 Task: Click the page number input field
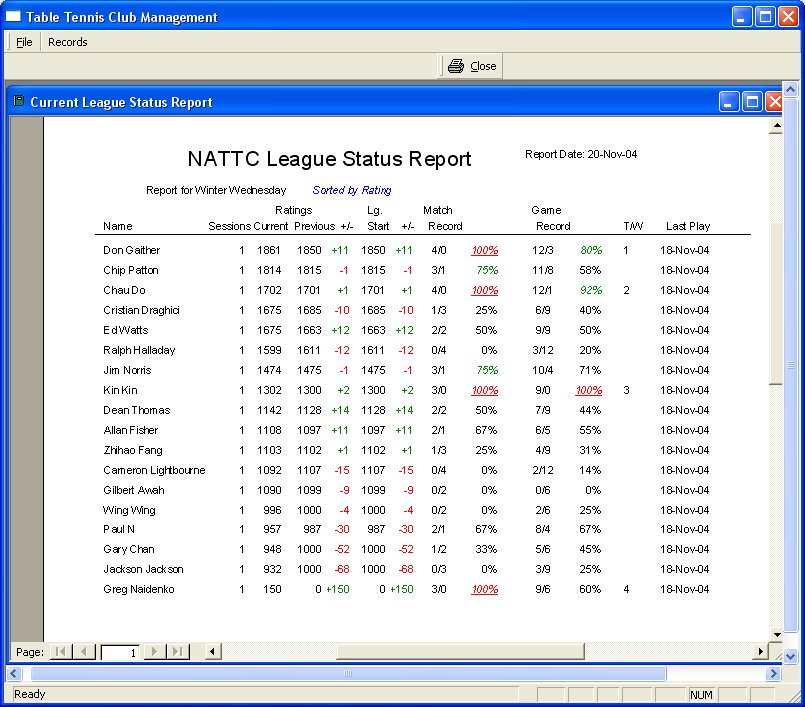[120, 652]
